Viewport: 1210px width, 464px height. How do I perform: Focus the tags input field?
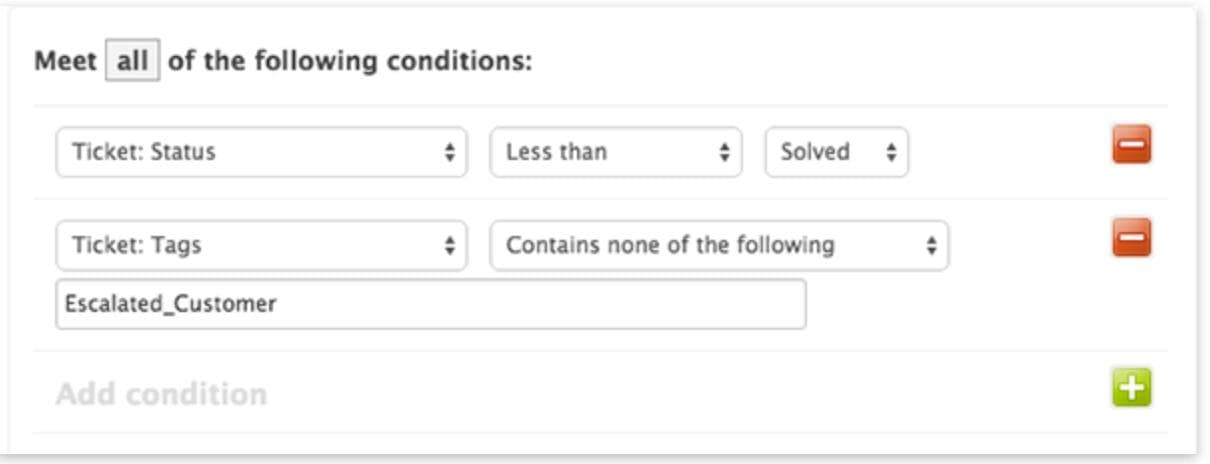coord(430,304)
